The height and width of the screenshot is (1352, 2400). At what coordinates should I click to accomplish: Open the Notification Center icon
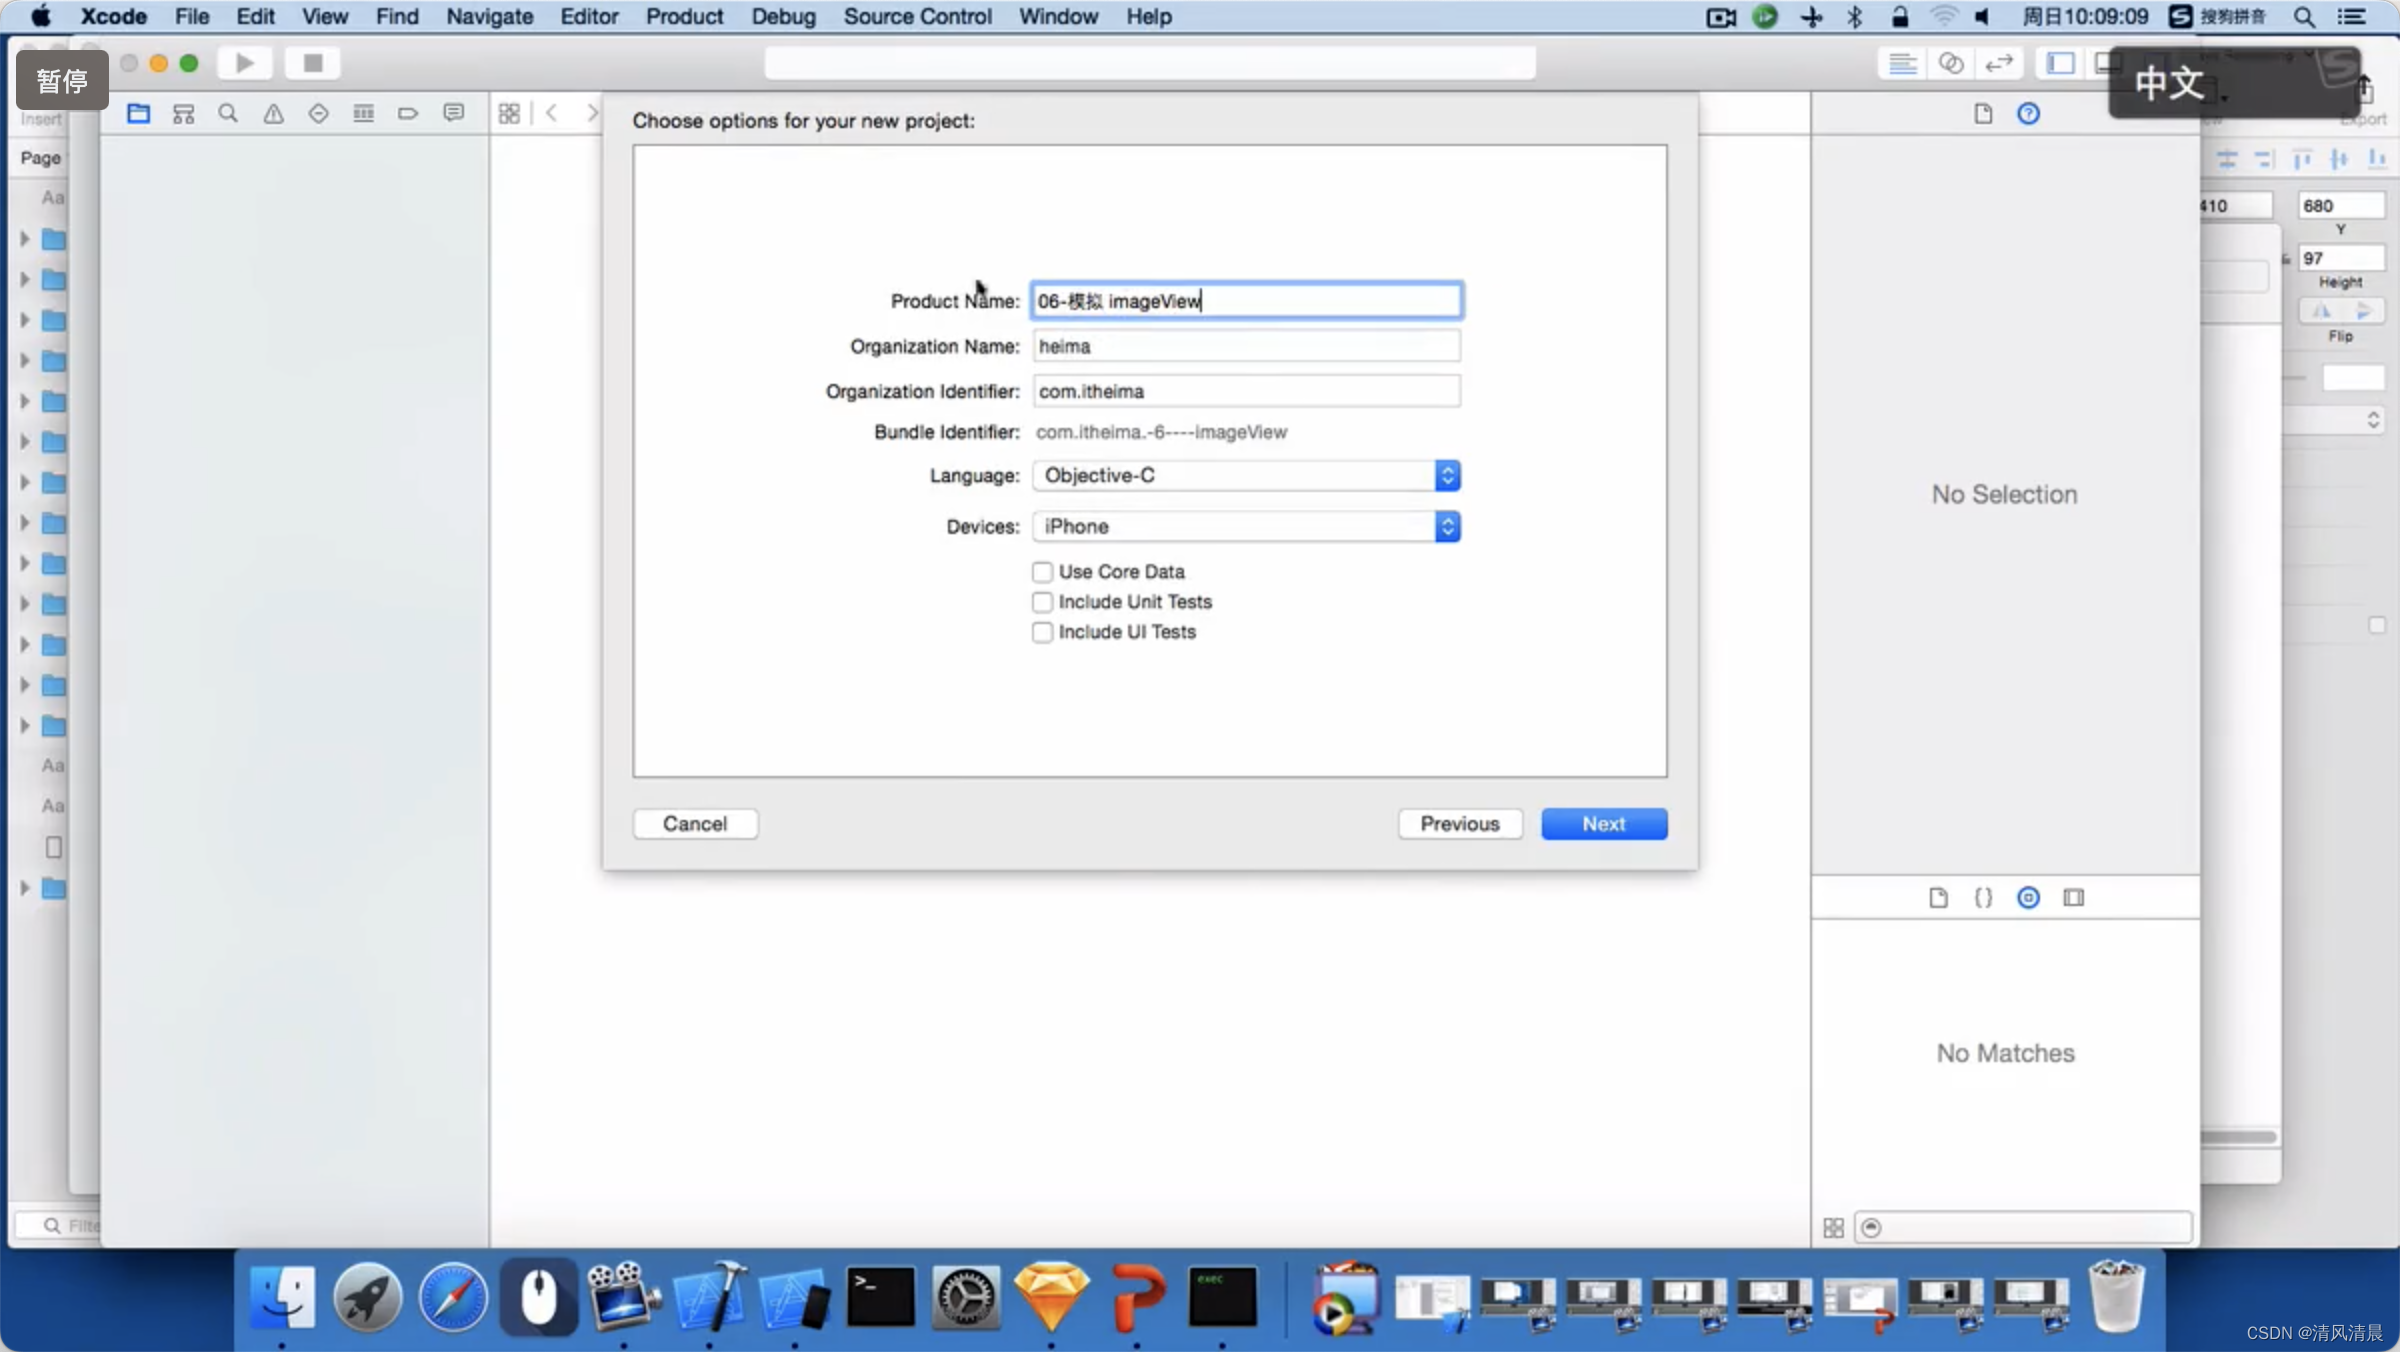[x=2352, y=16]
